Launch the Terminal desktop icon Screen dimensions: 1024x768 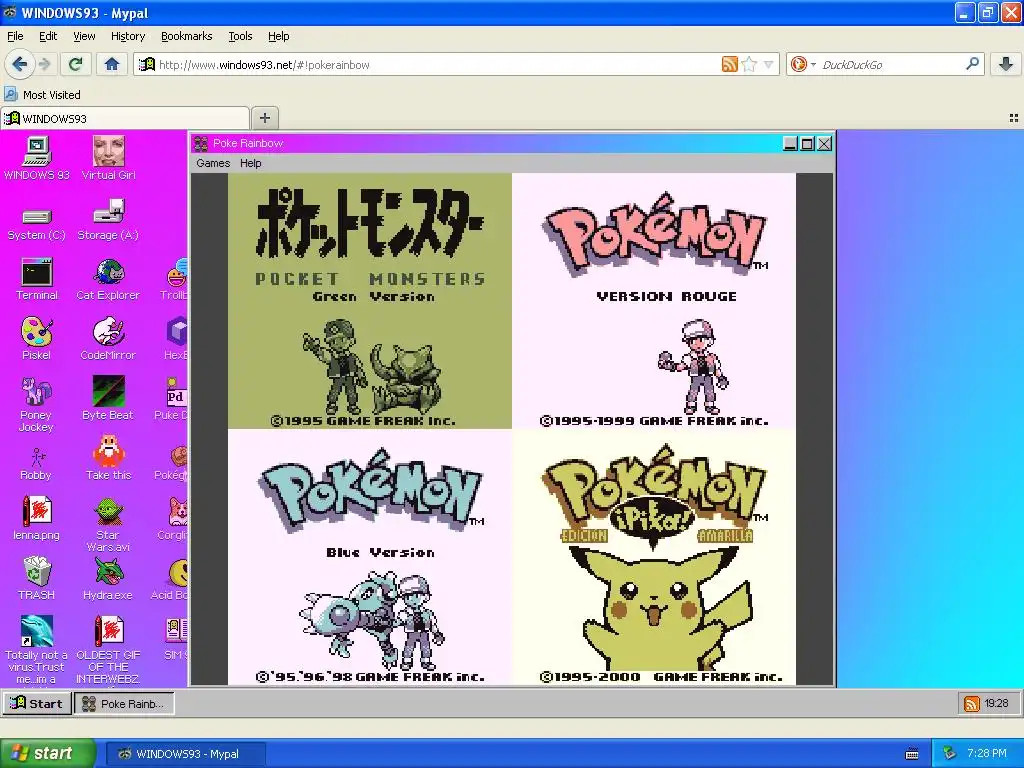[x=37, y=280]
